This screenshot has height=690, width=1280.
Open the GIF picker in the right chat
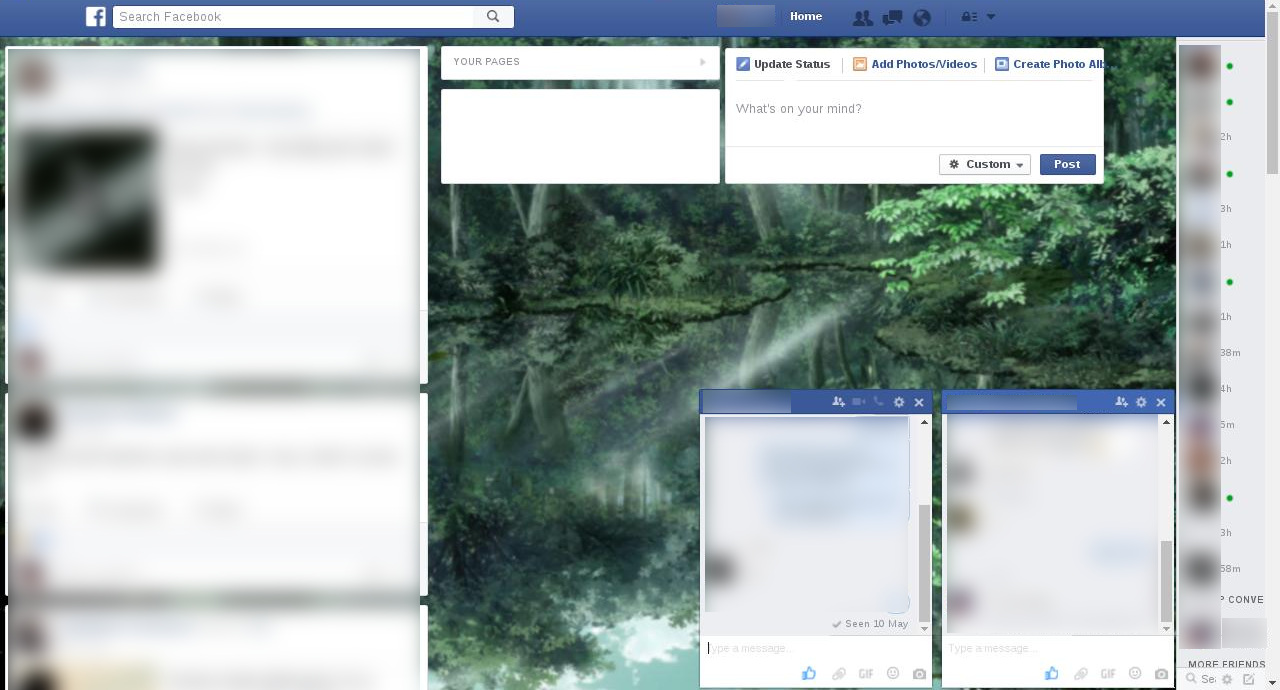point(1108,674)
